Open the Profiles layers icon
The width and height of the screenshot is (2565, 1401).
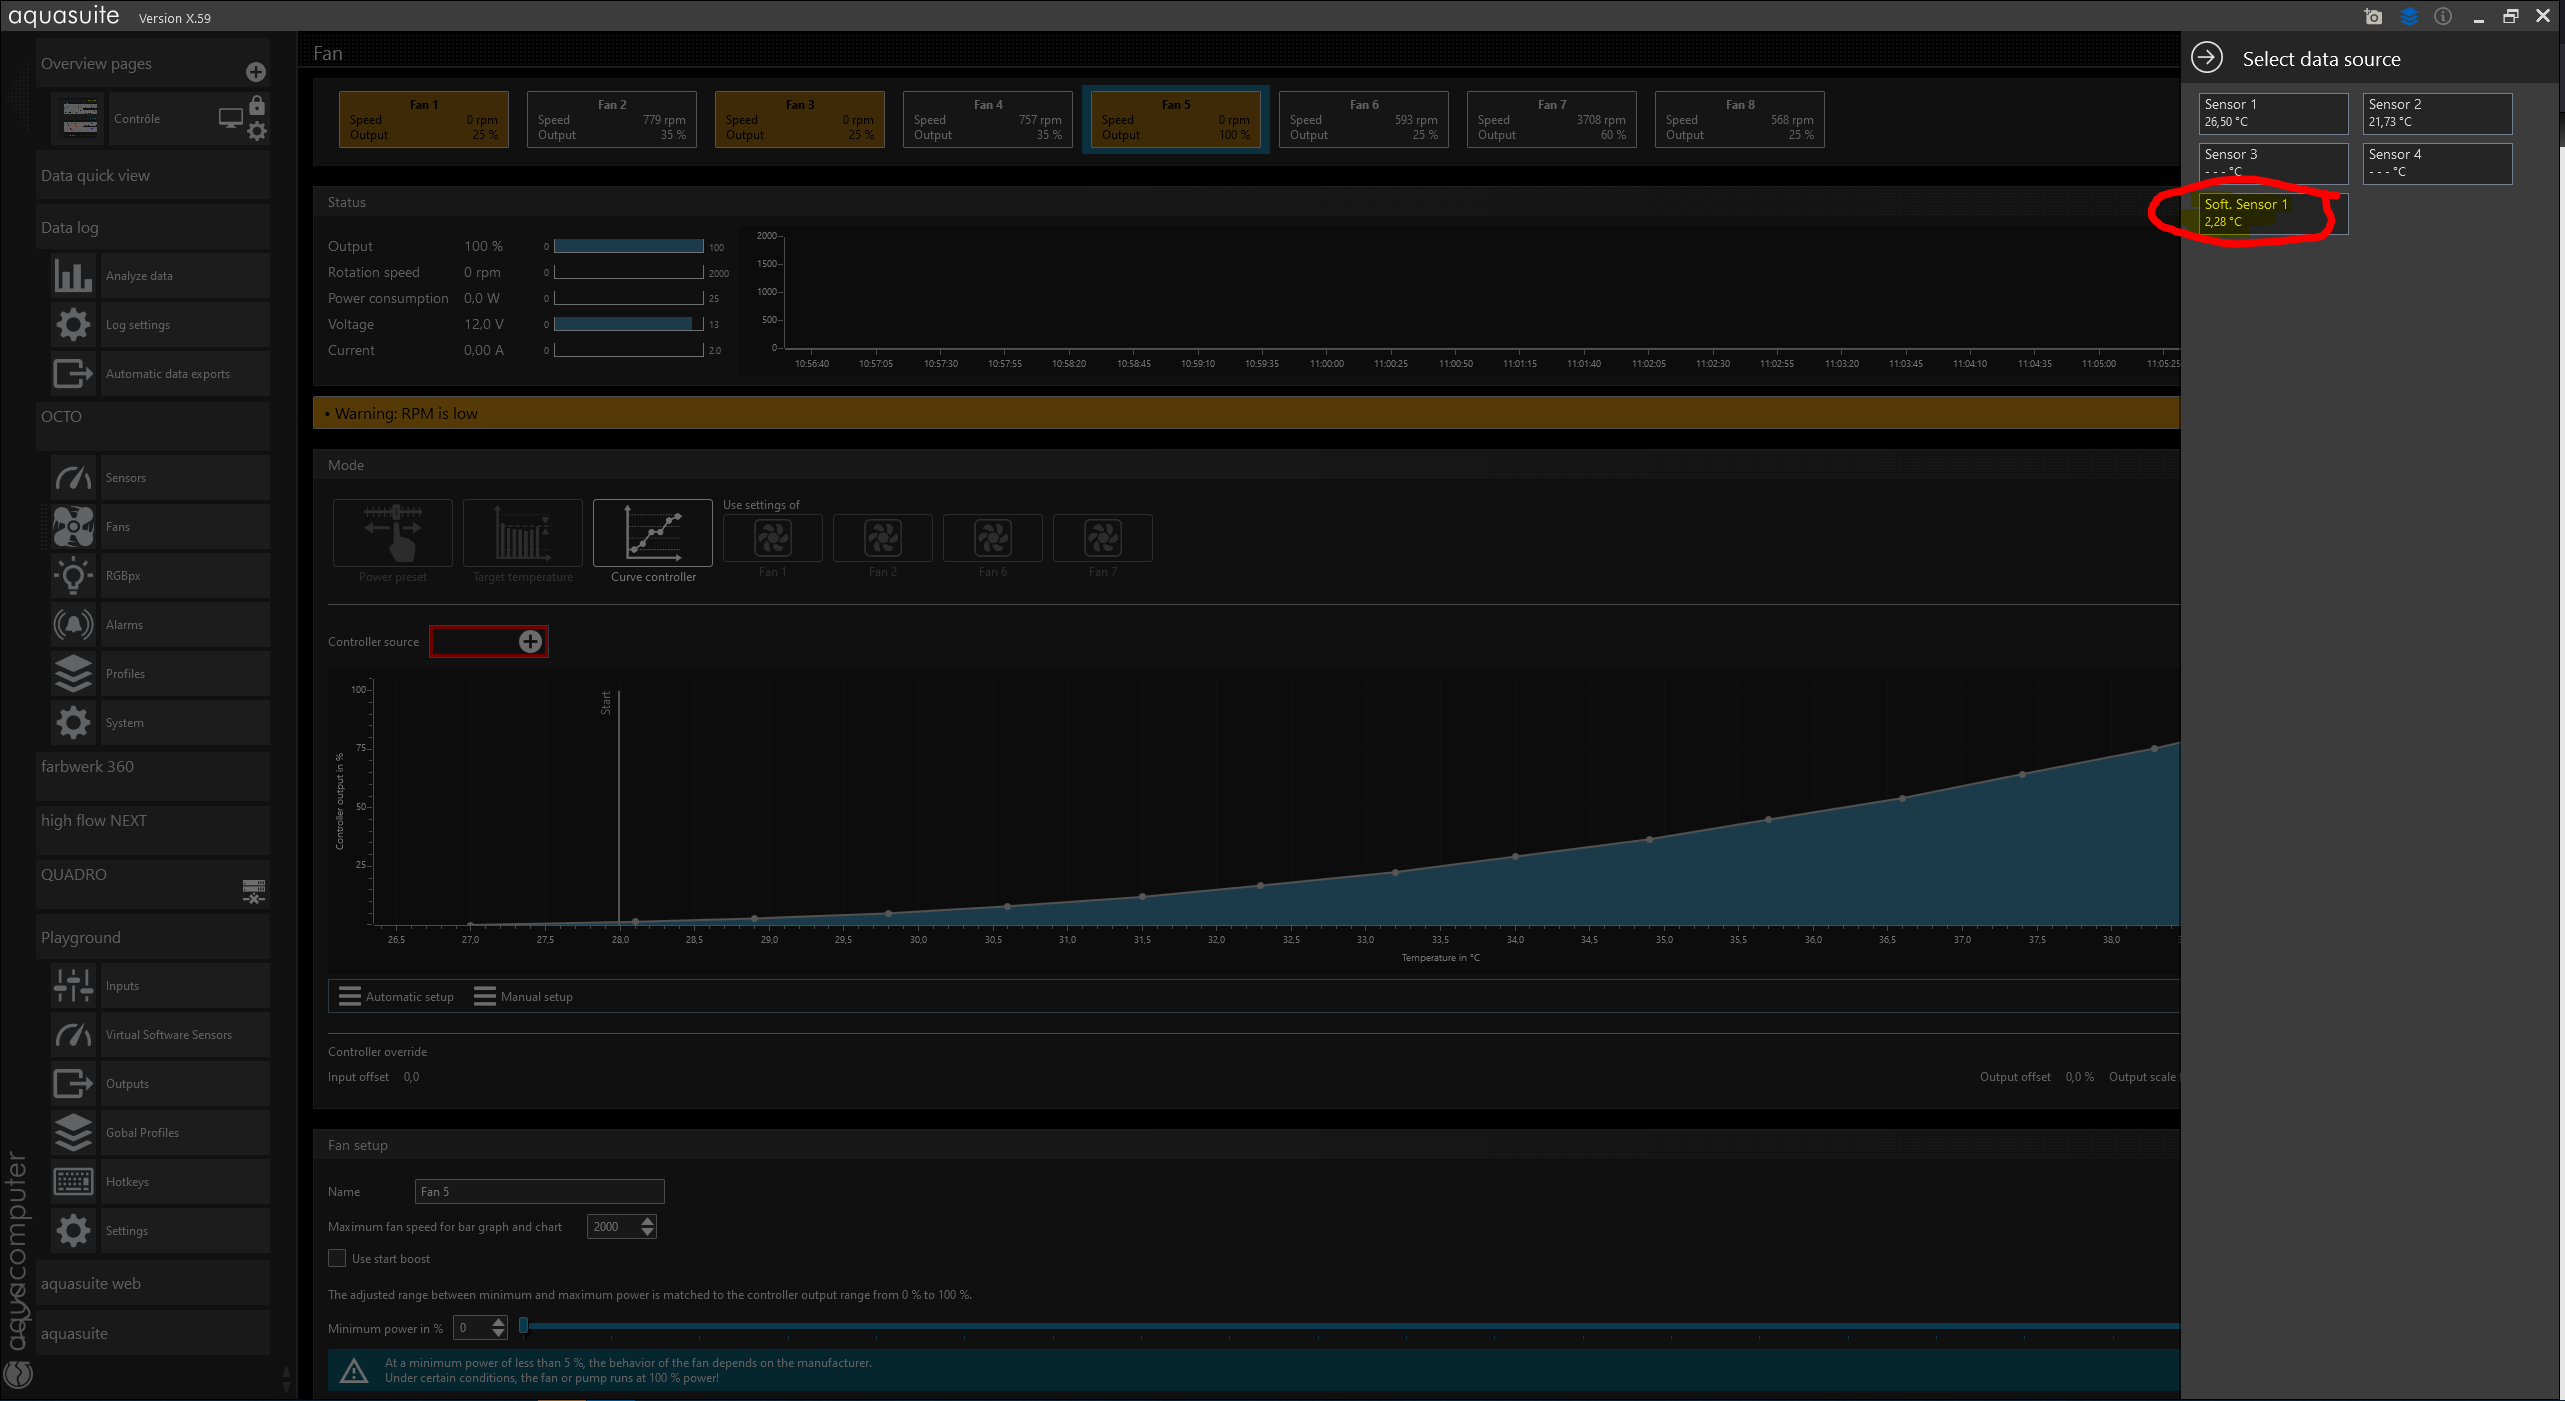click(x=73, y=674)
